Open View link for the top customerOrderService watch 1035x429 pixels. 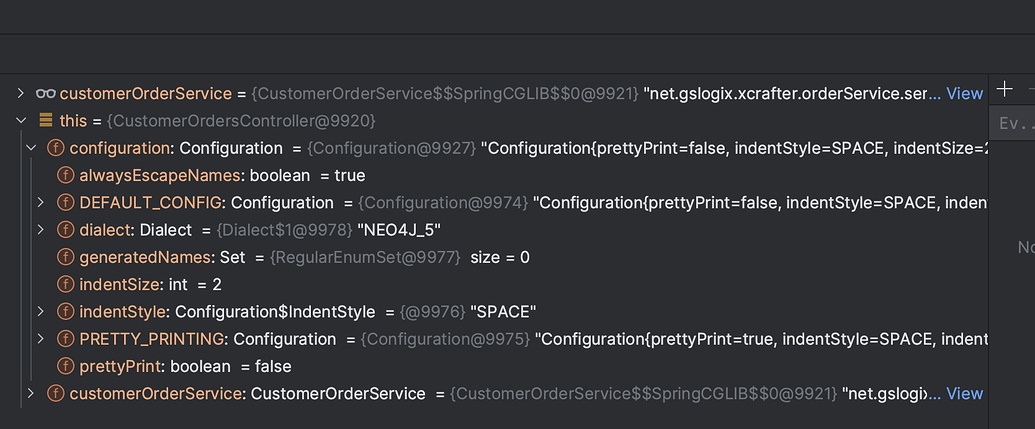(x=964, y=93)
